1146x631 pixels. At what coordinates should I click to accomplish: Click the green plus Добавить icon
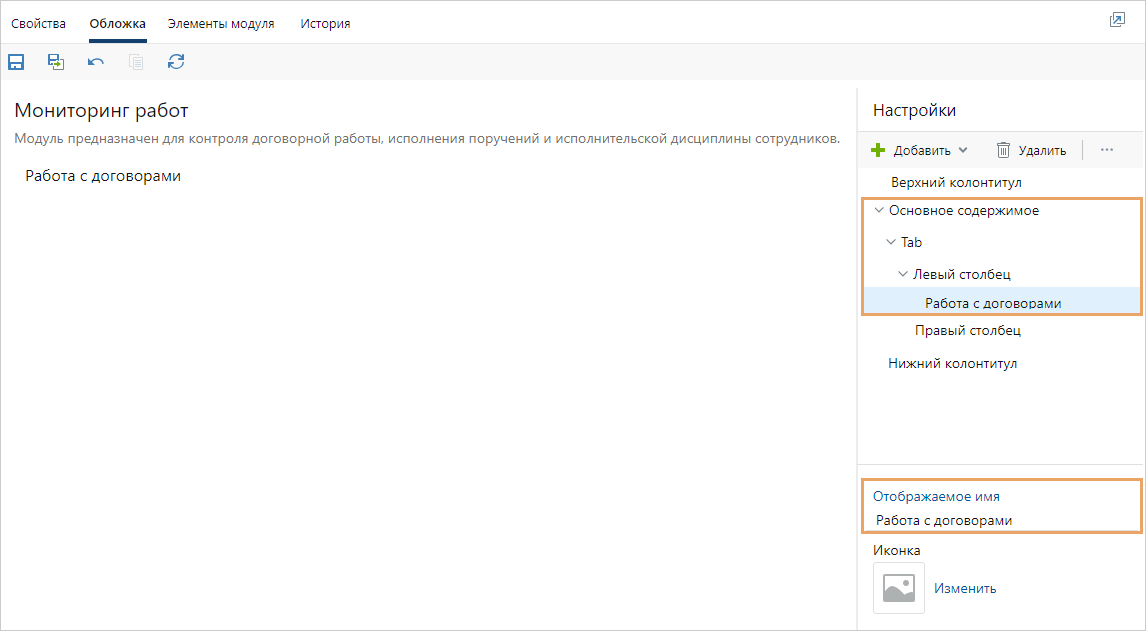(879, 150)
